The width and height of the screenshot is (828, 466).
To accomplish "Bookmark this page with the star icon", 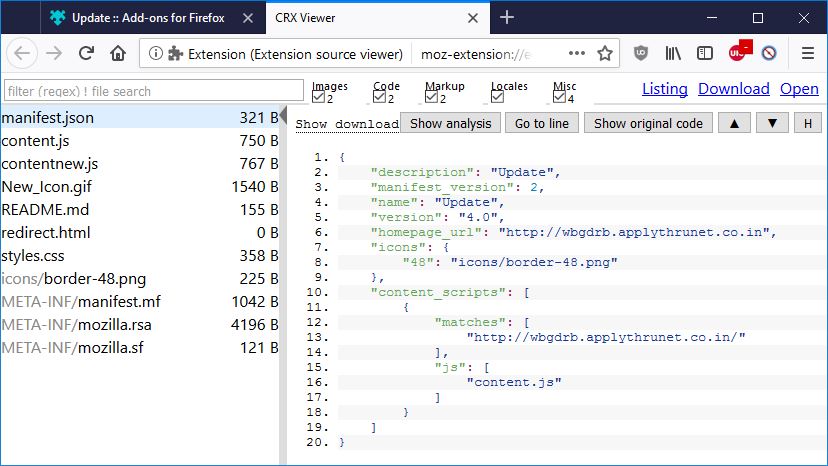I will [606, 54].
